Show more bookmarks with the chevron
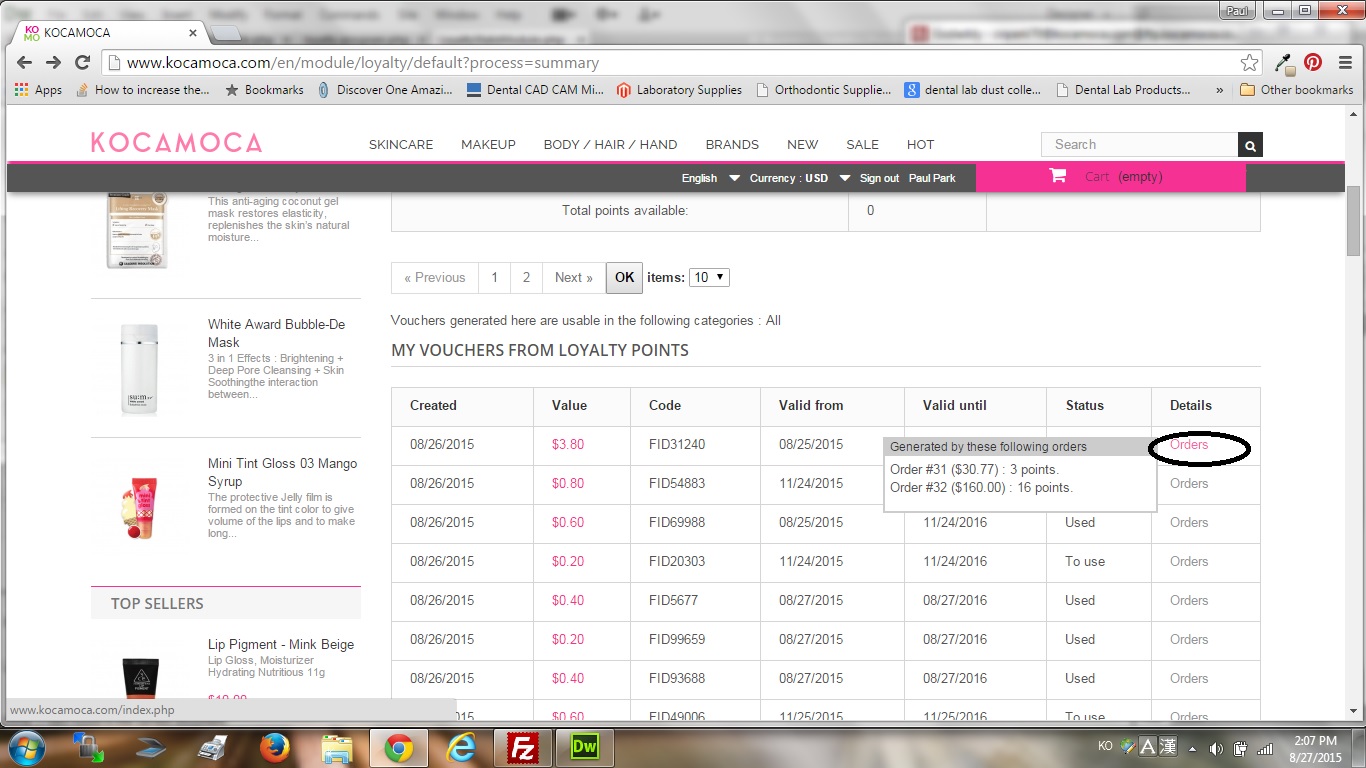 tap(1219, 90)
